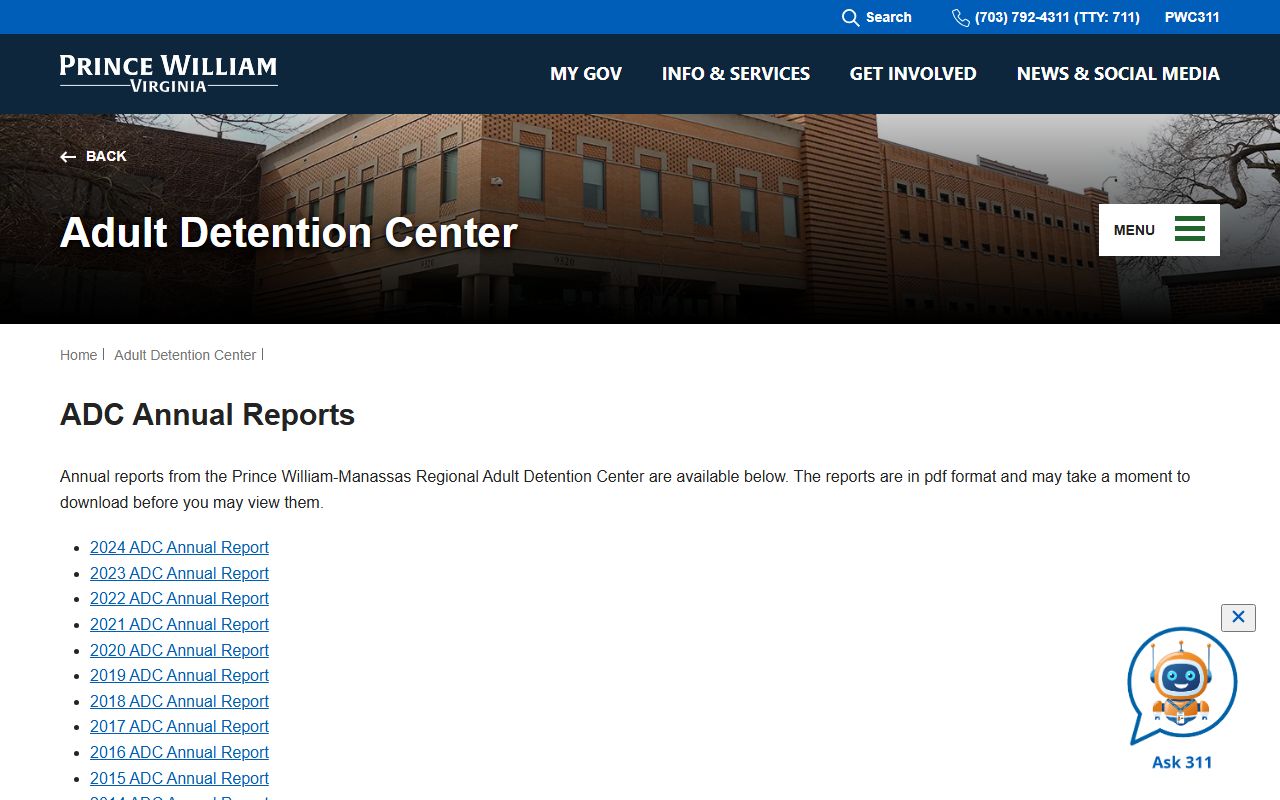Open 2024 ADC Annual Report
This screenshot has height=800, width=1280.
click(179, 547)
